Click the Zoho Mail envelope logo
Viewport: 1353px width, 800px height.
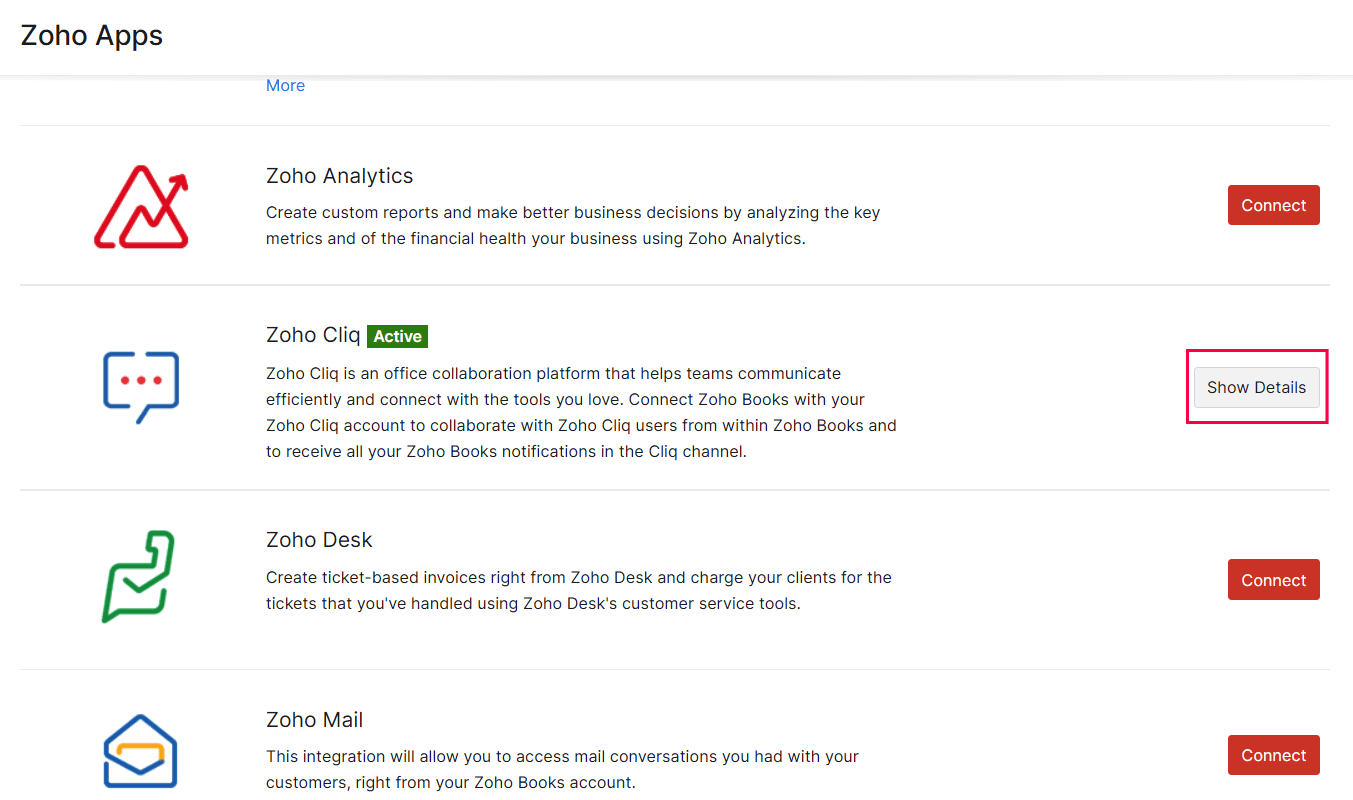coord(141,751)
